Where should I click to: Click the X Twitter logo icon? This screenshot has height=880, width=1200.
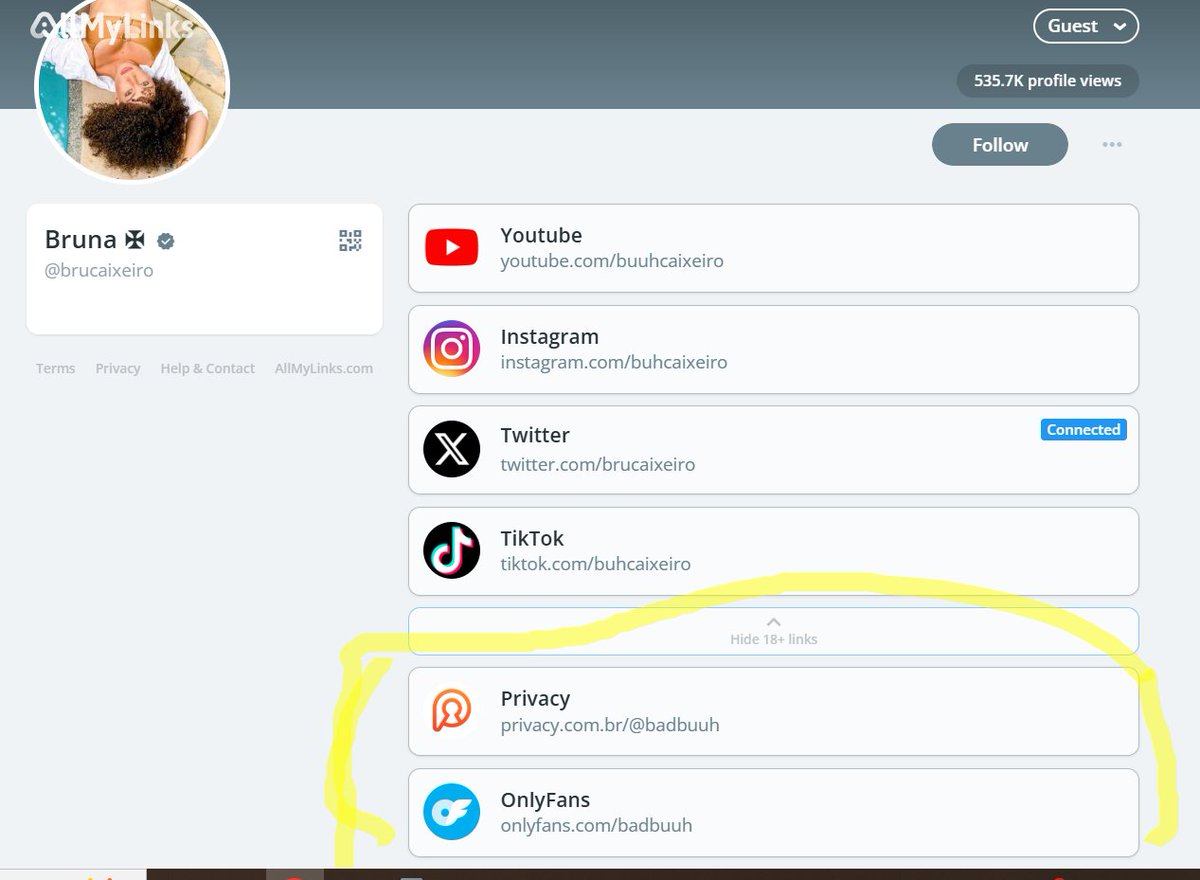(451, 449)
